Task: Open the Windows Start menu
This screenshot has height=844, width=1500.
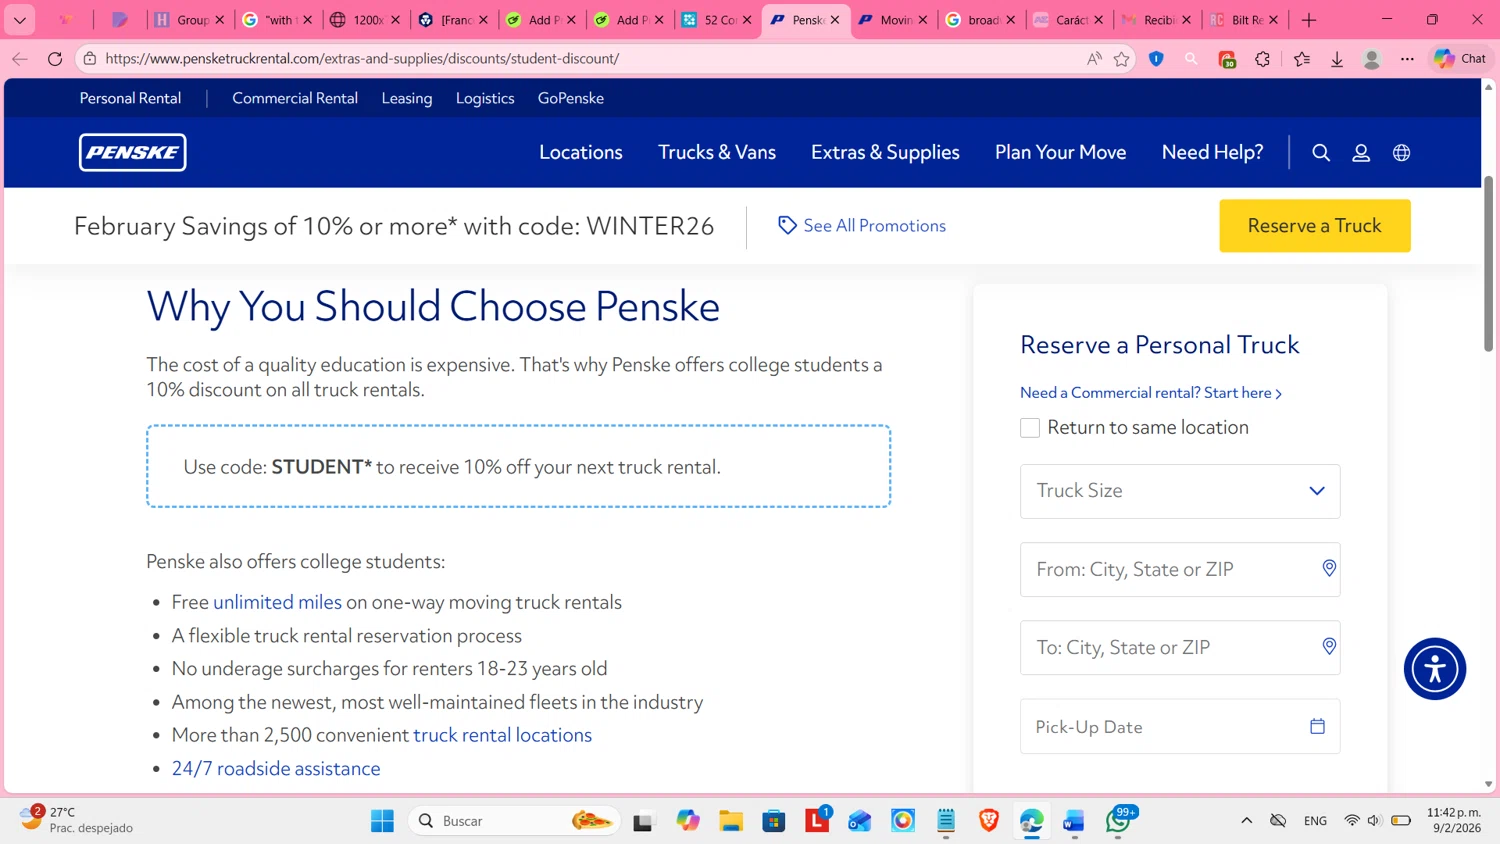Action: point(382,821)
